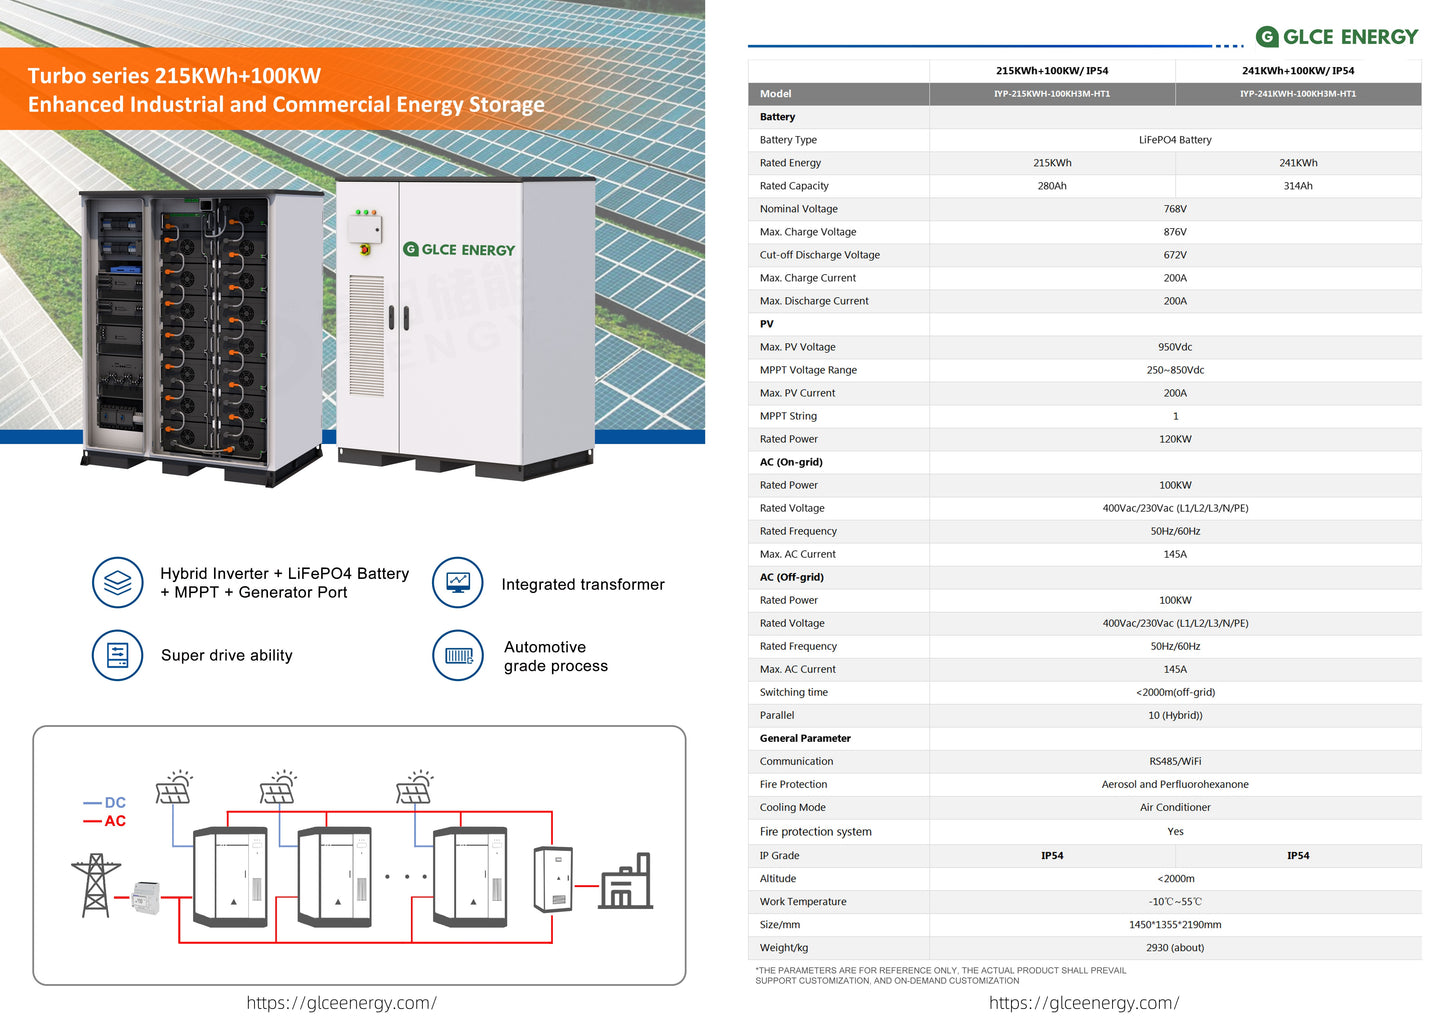1445x1022 pixels.
Task: Select the Battery section row in the table
Action: coord(779,116)
